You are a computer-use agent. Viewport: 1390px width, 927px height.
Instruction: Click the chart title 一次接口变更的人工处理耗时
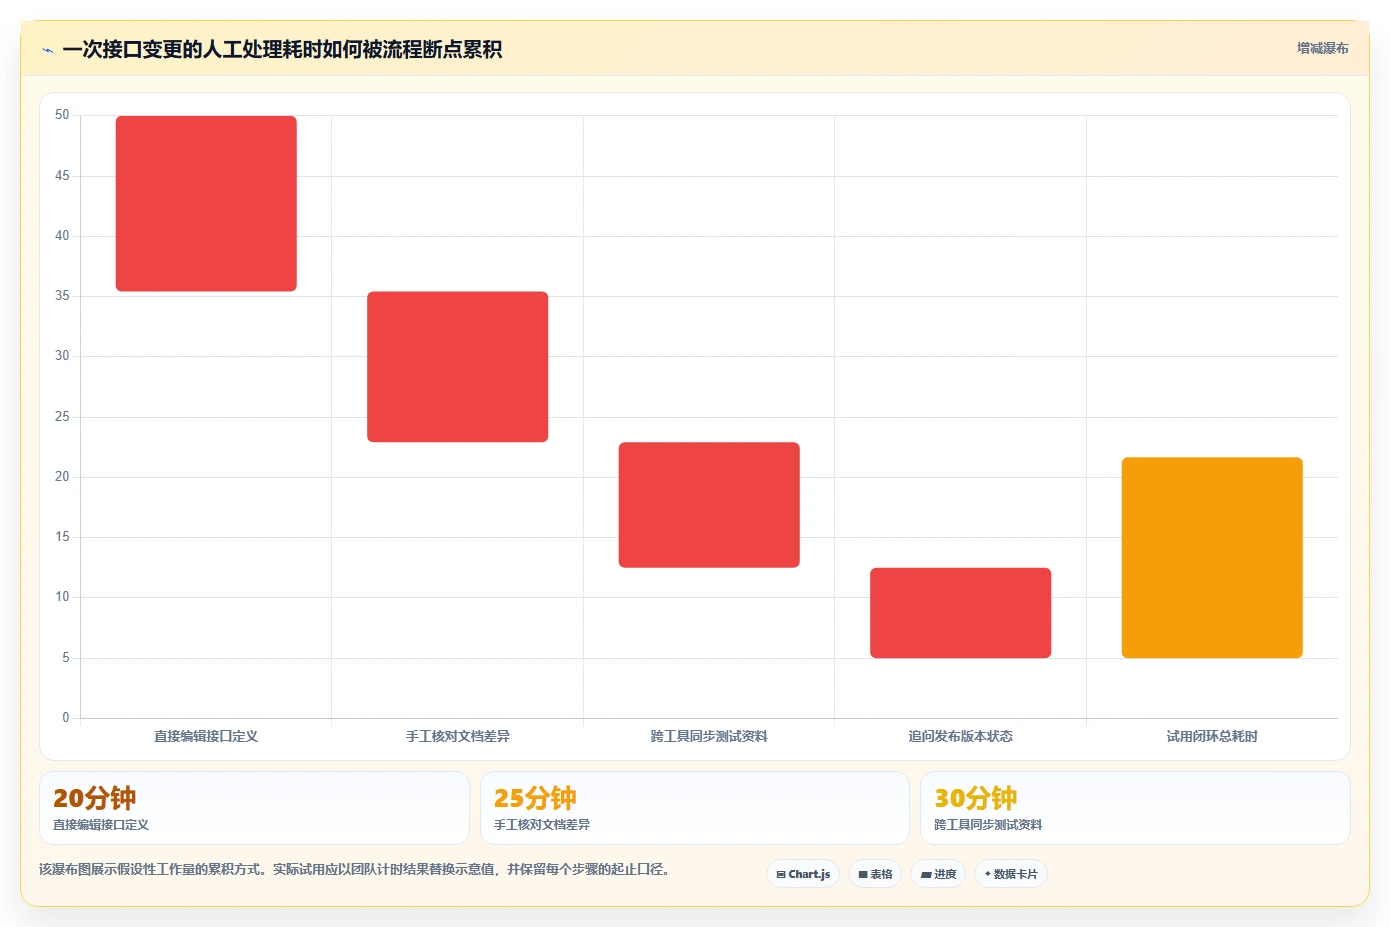pos(282,49)
